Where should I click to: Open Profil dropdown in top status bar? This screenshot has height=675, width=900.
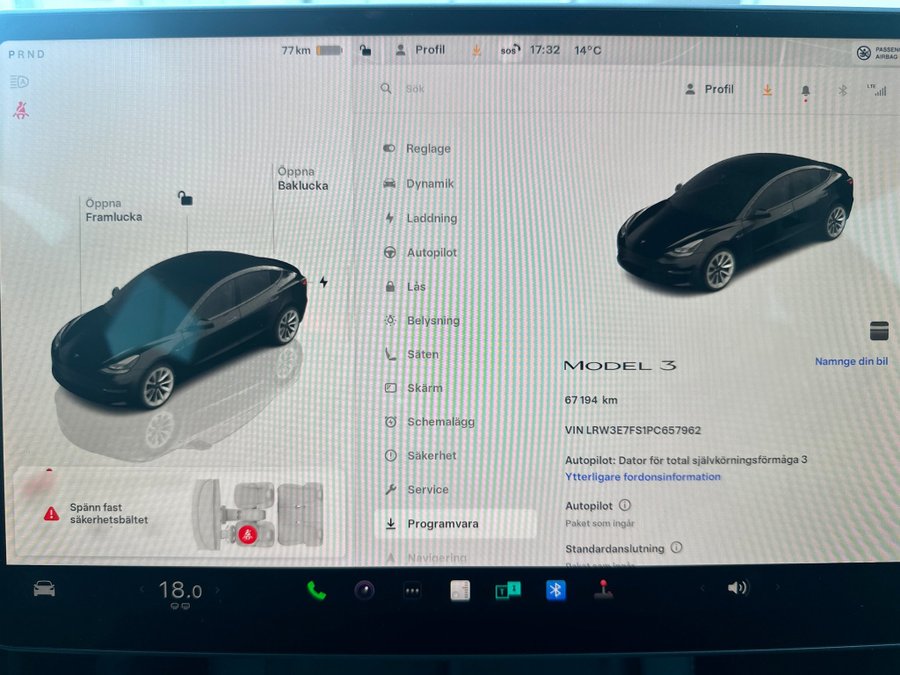pos(421,50)
